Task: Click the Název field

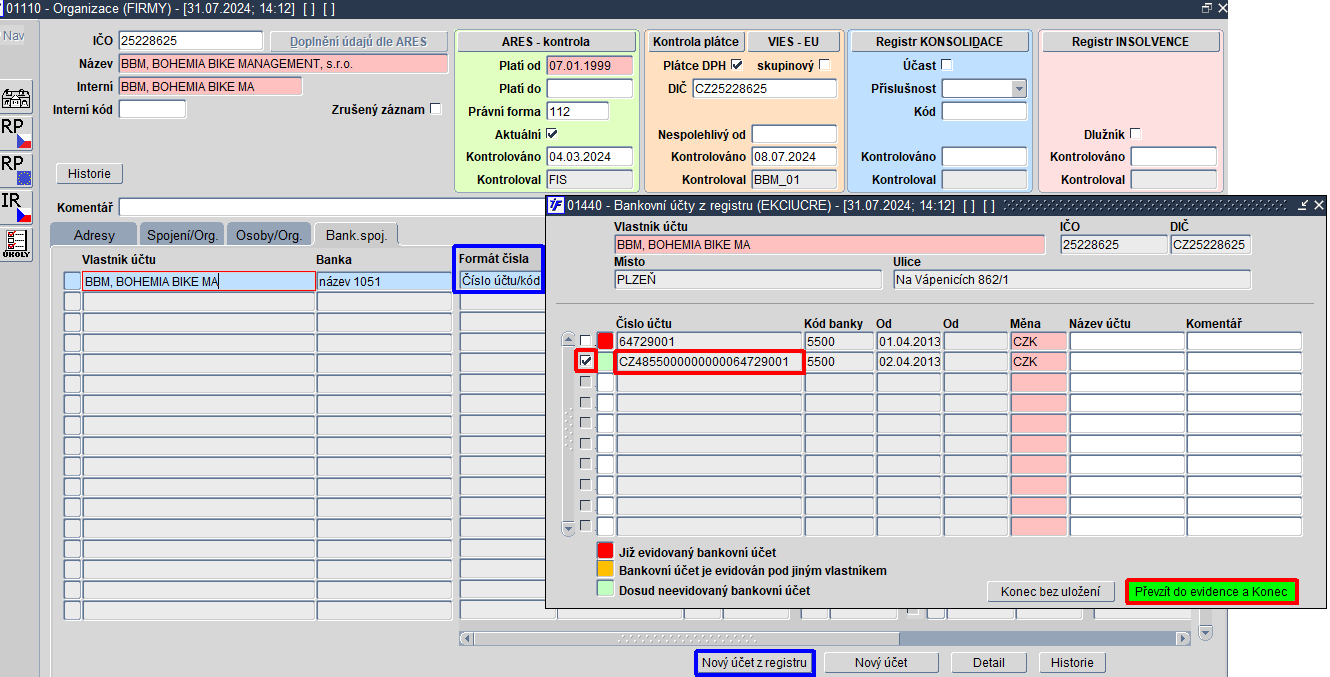Action: coord(283,64)
